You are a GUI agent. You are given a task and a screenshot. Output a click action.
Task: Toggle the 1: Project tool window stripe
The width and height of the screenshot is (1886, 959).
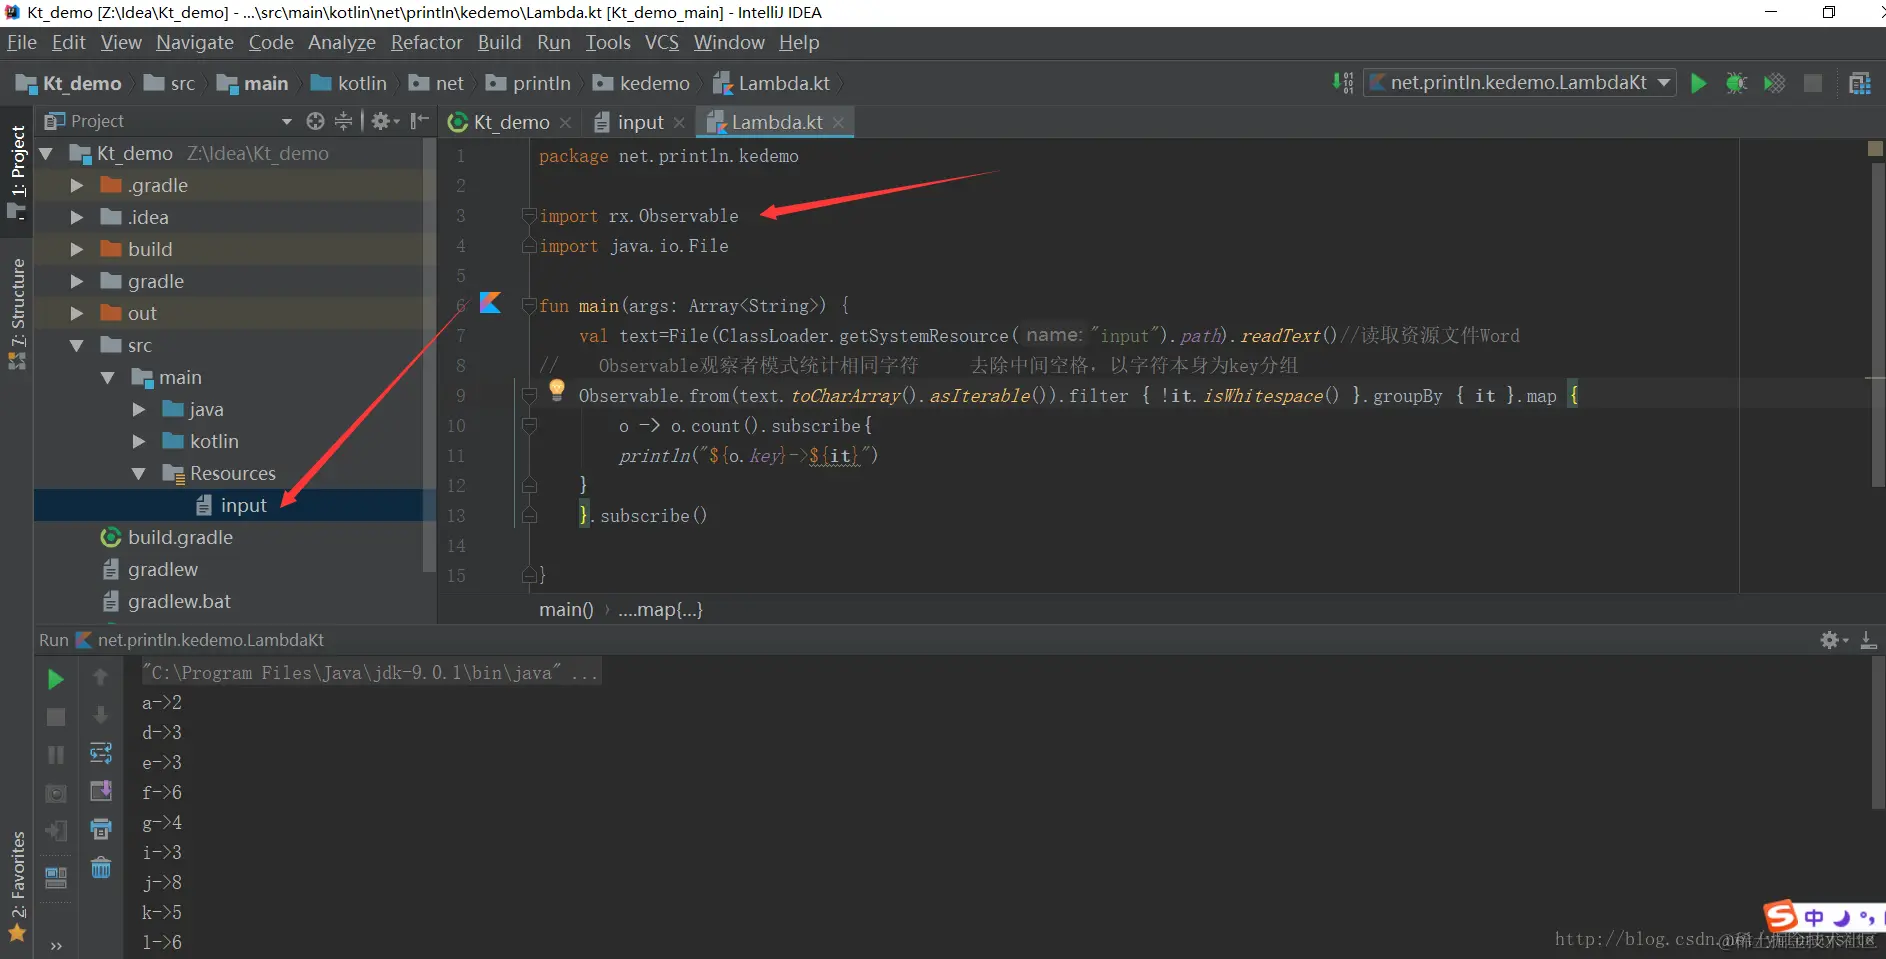(x=17, y=170)
